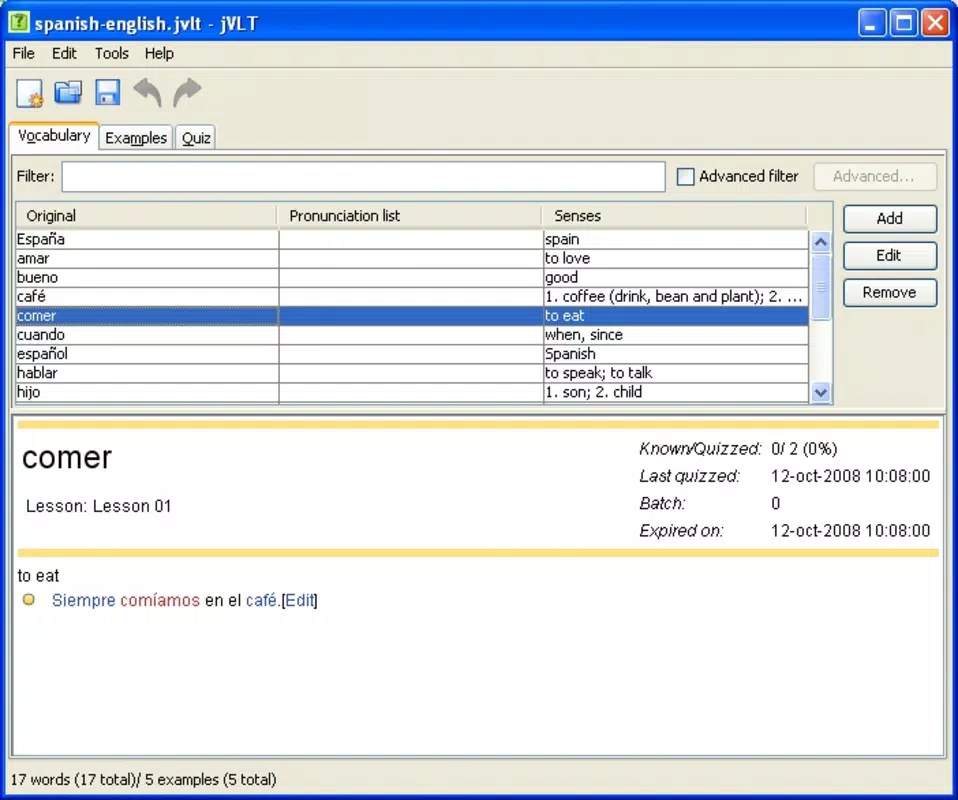Click the vocabulary list scrollbar thumb
Viewport: 958px width, 800px height.
click(x=821, y=286)
